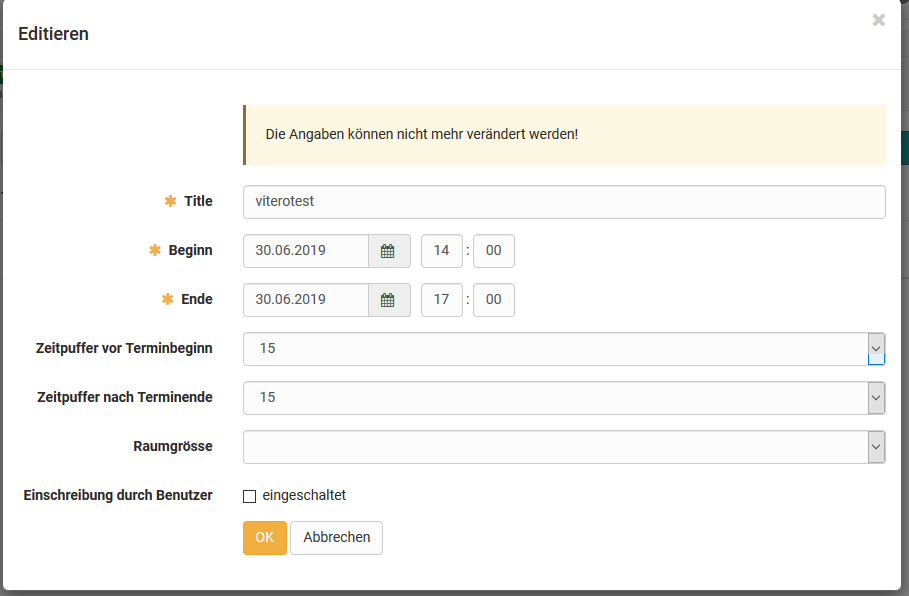Click the 'Einschreibung durch Benutzer' label
The image size is (909, 596).
pyautogui.click(x=118, y=495)
